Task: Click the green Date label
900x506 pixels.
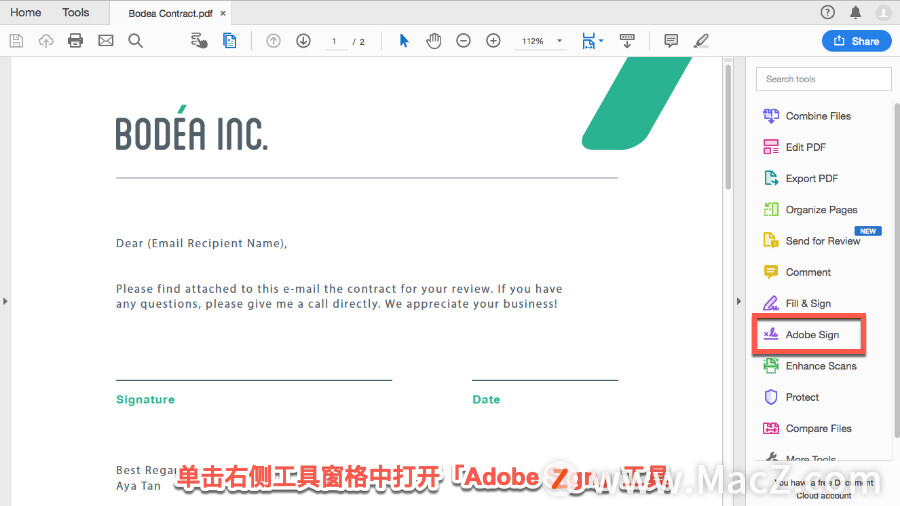Action: pyautogui.click(x=486, y=399)
